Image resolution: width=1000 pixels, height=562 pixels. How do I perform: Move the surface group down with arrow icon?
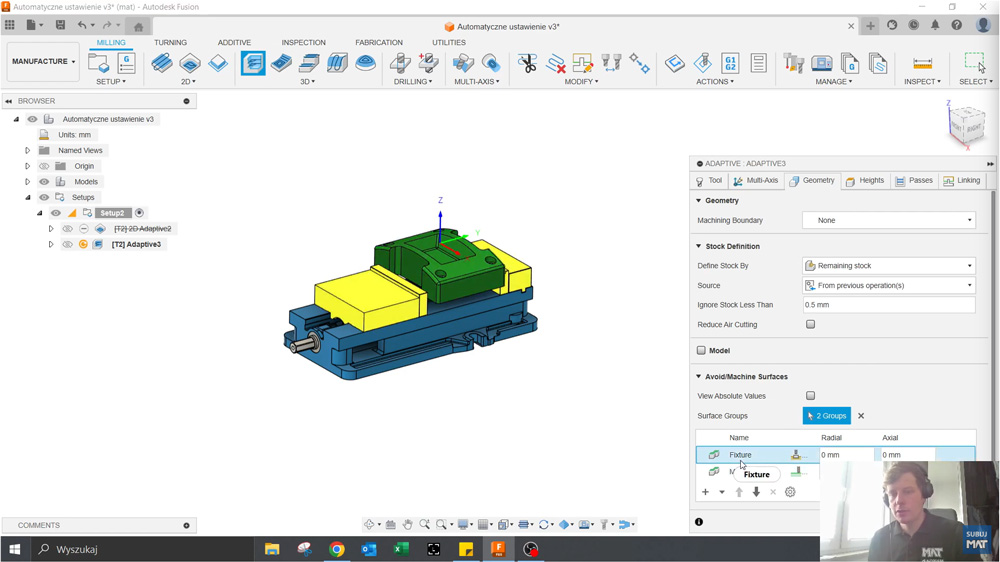tap(756, 492)
